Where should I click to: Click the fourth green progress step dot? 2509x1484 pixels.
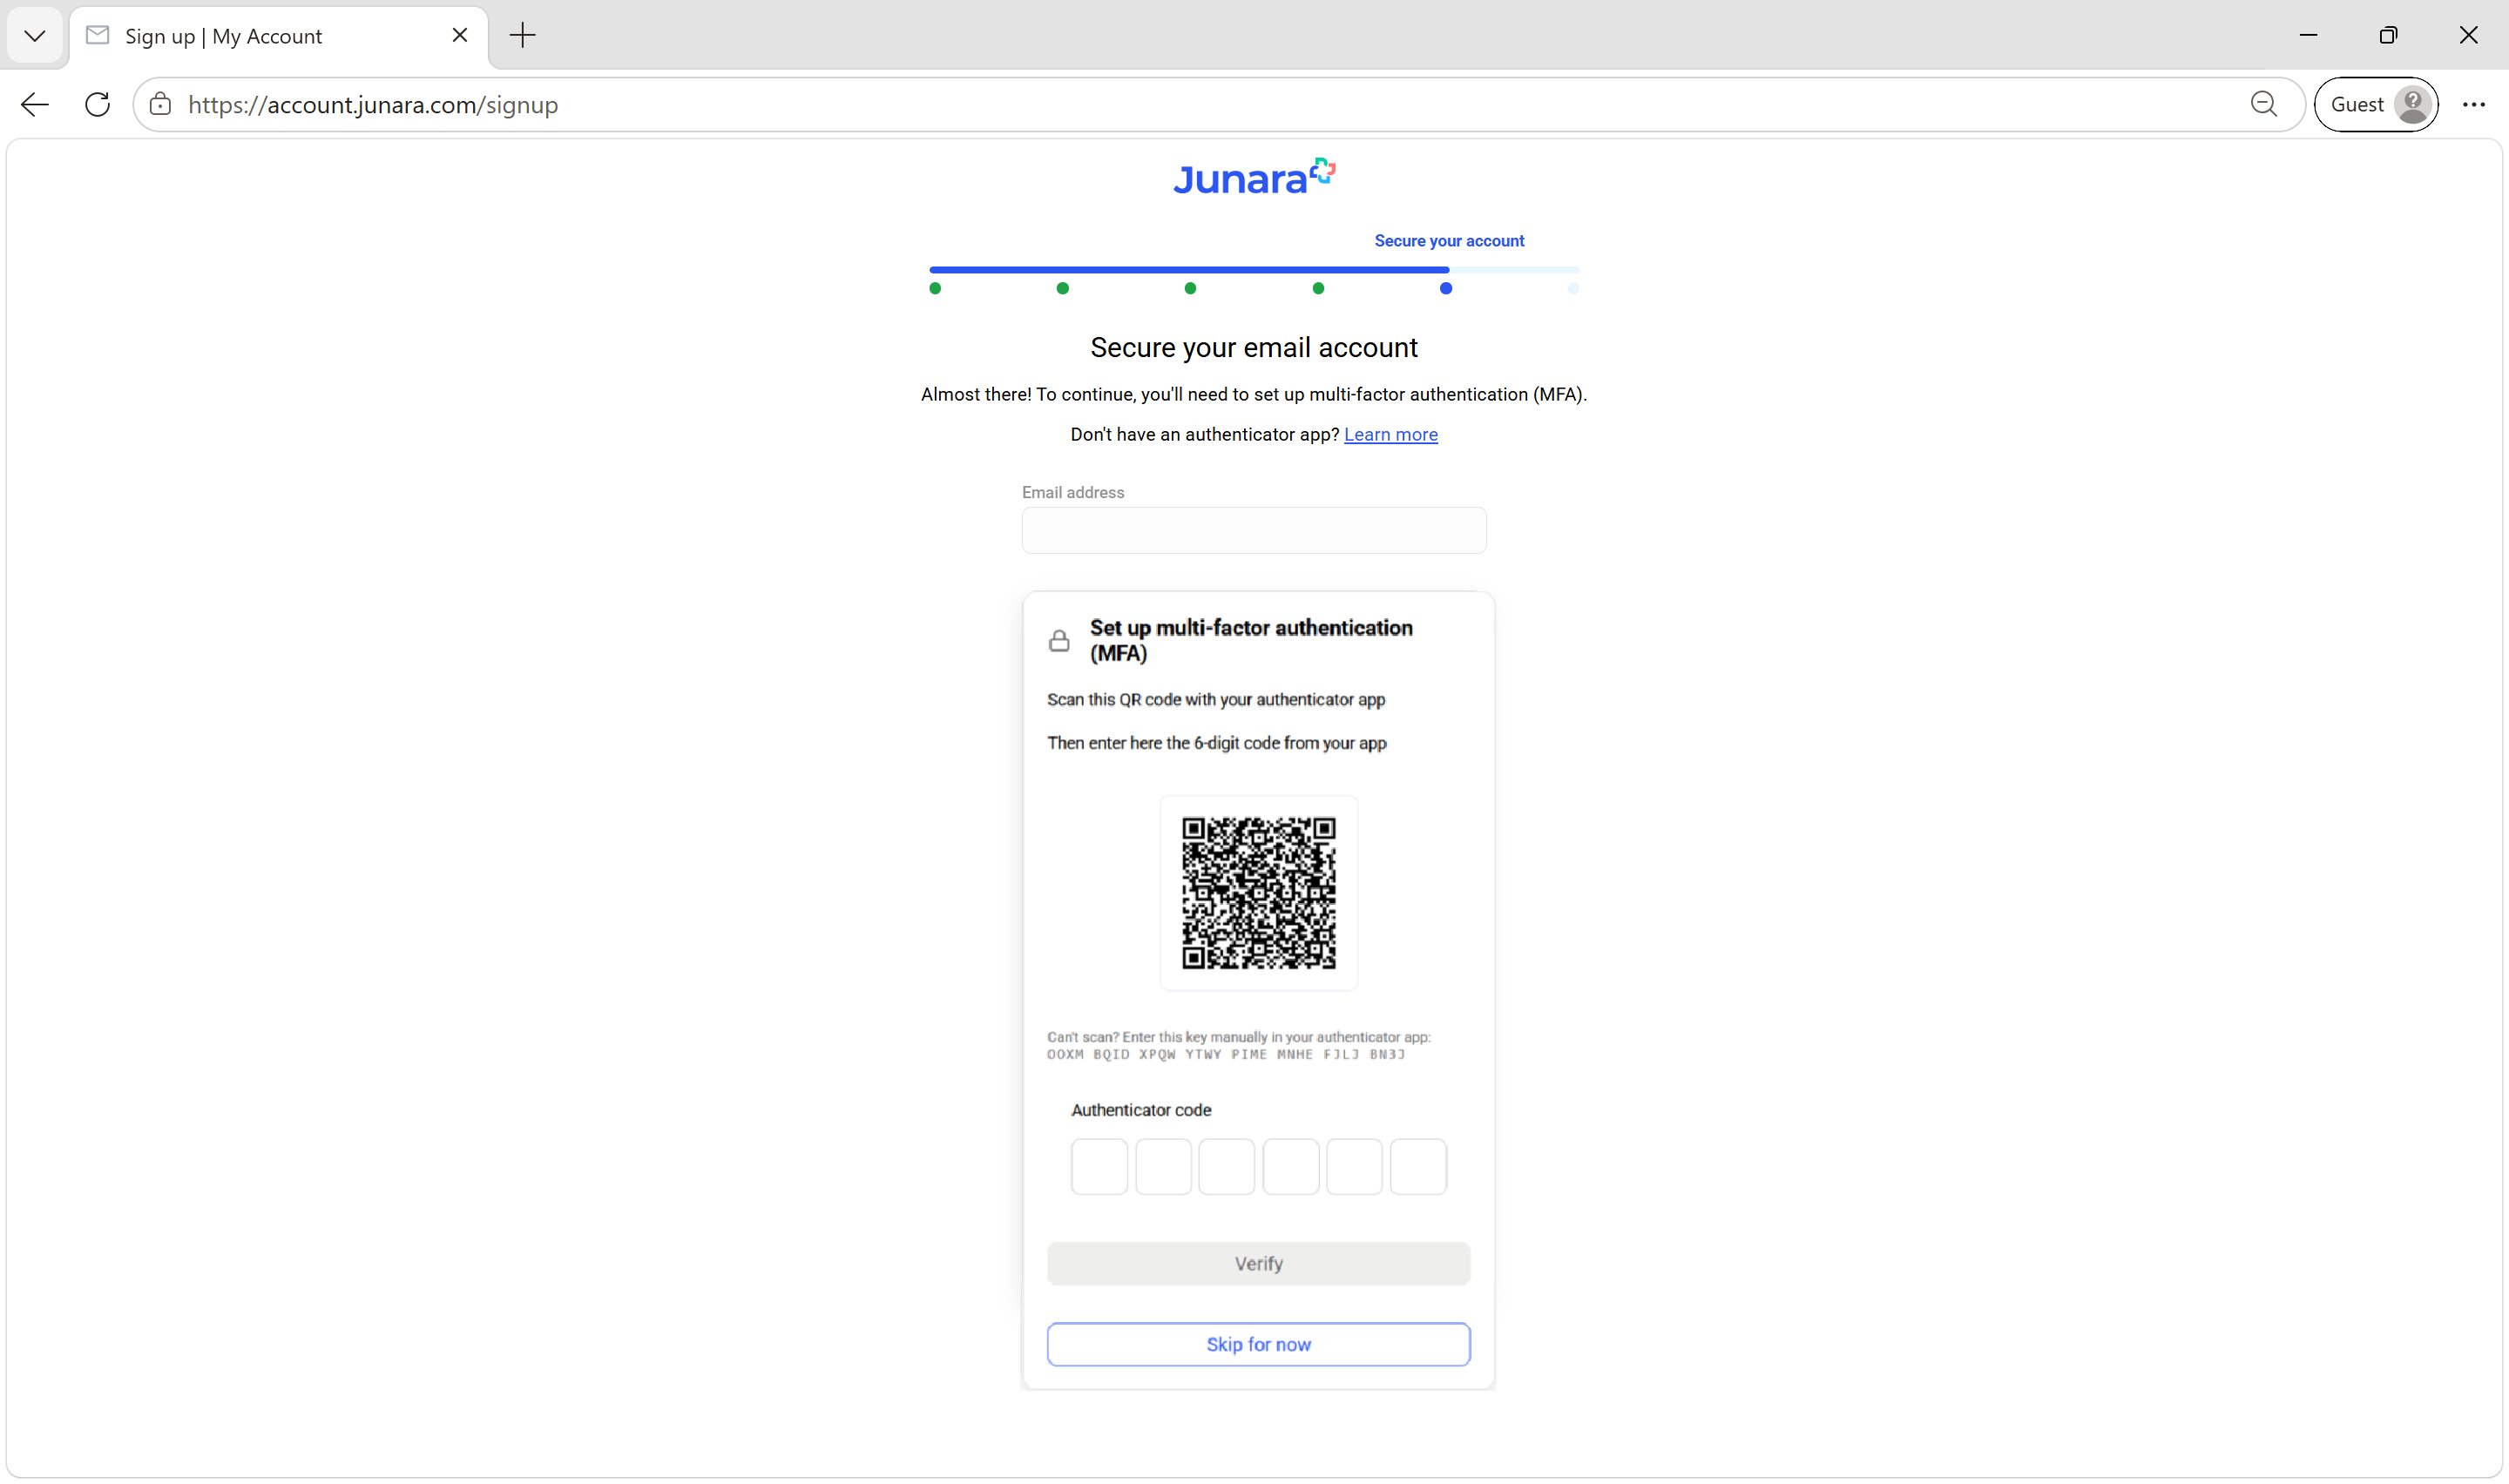coord(1318,288)
